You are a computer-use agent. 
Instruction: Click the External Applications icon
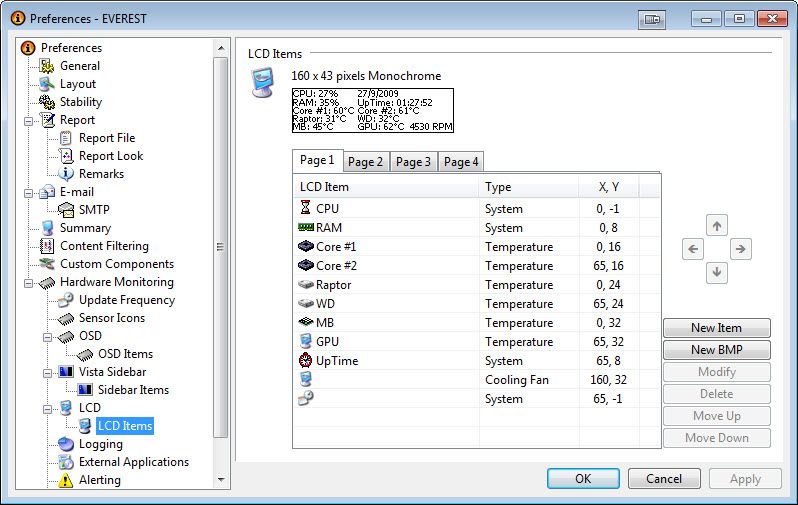click(x=66, y=462)
